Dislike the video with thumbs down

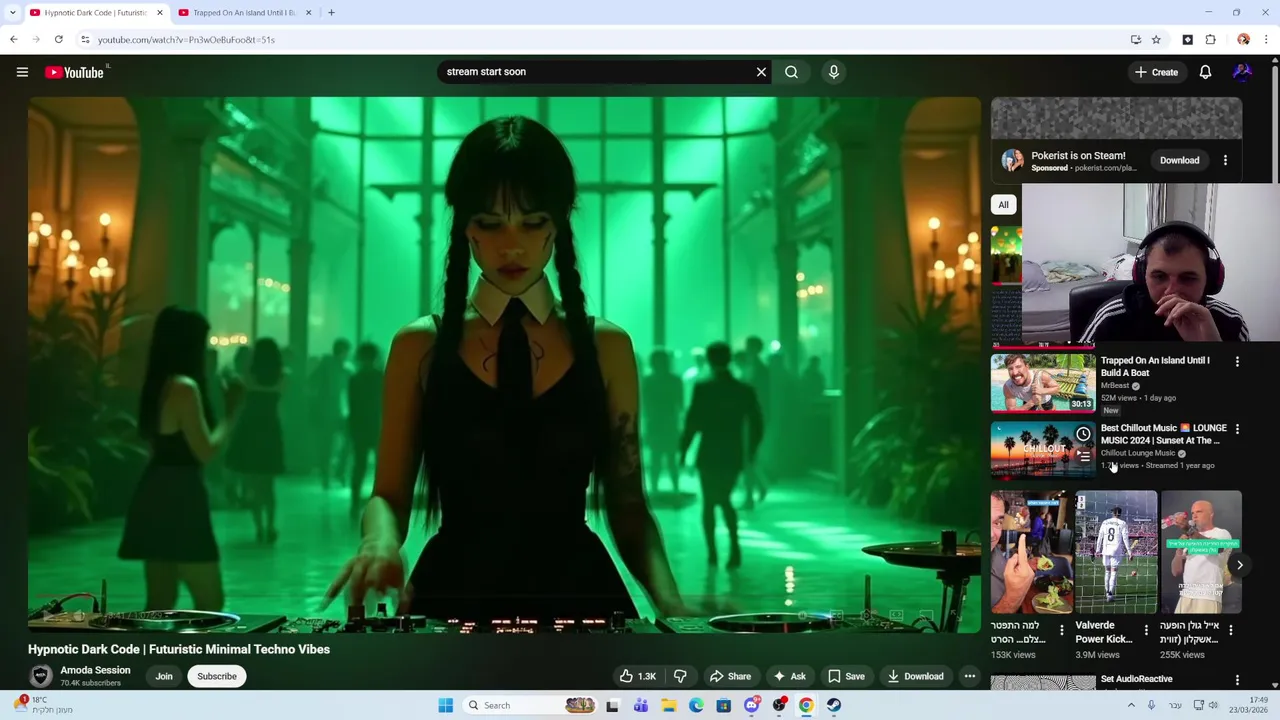click(x=680, y=676)
